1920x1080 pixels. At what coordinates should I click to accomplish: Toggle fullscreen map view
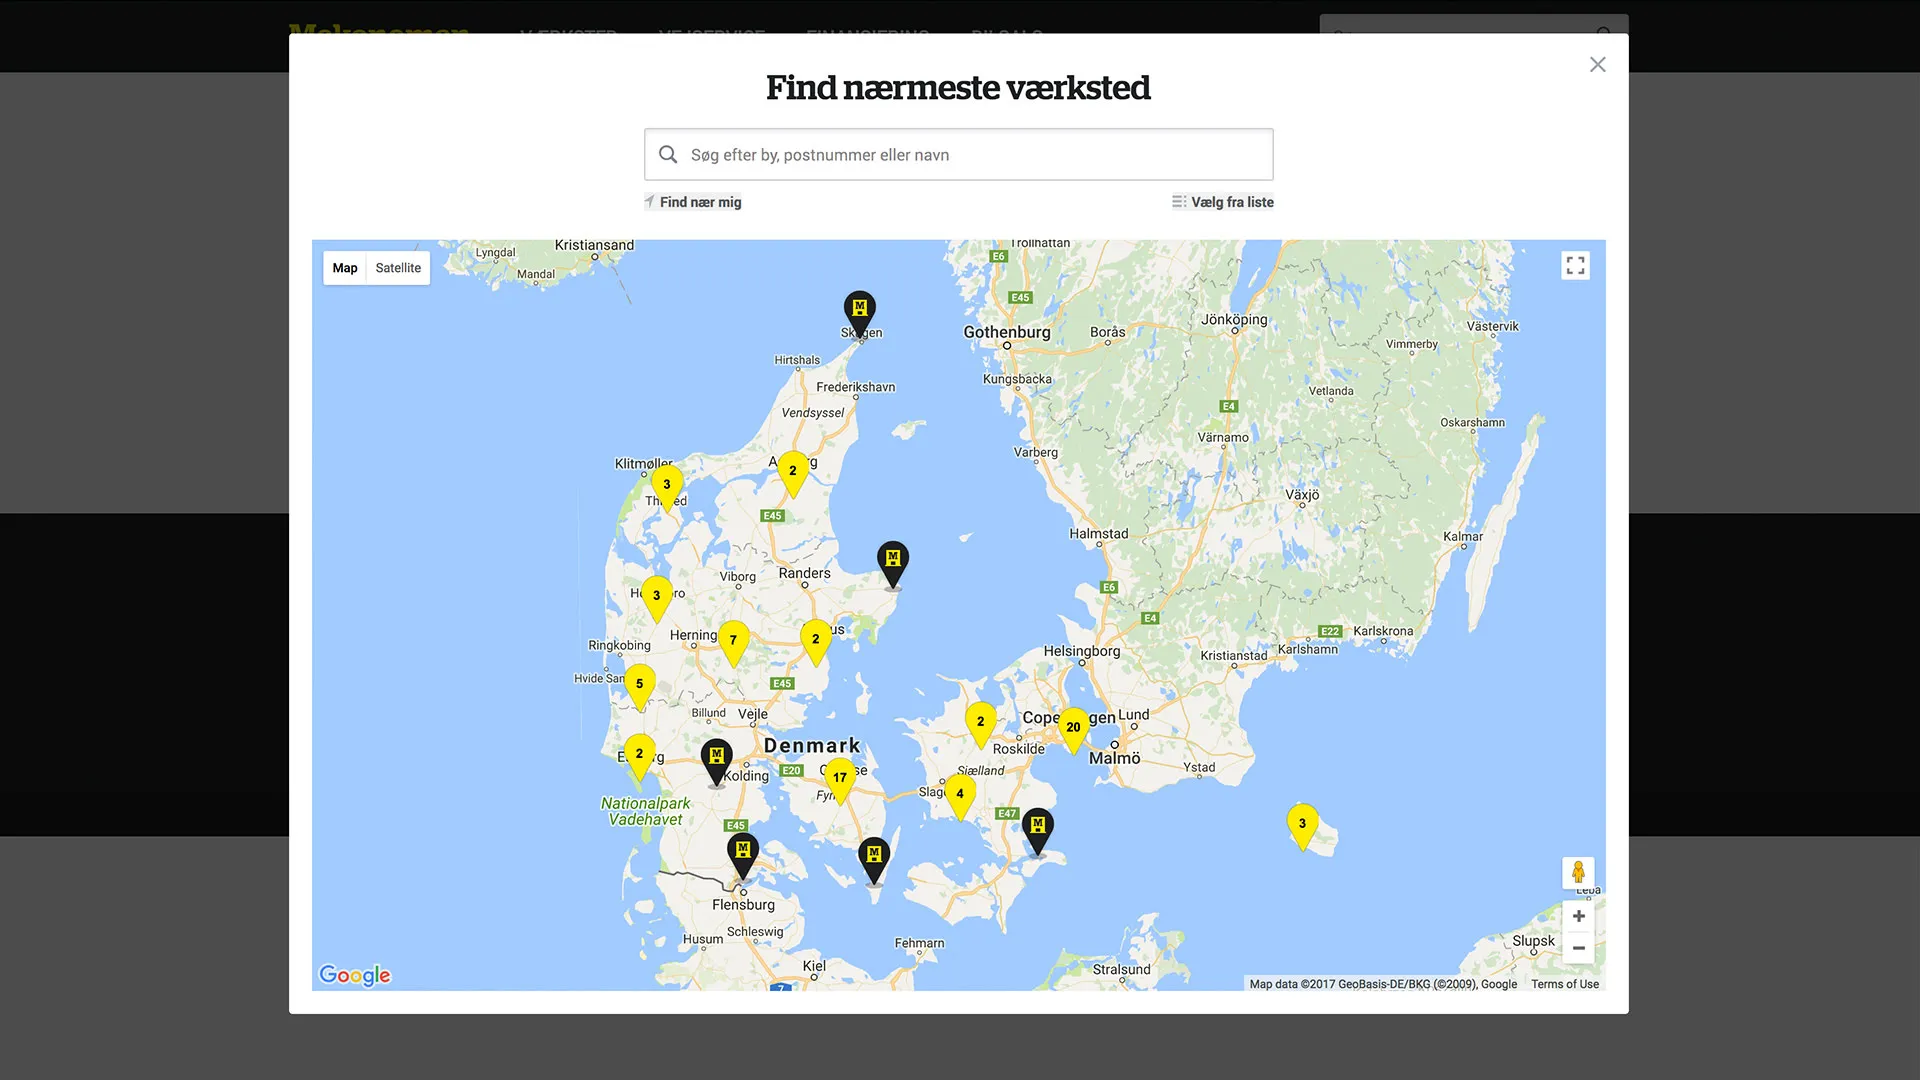point(1575,266)
